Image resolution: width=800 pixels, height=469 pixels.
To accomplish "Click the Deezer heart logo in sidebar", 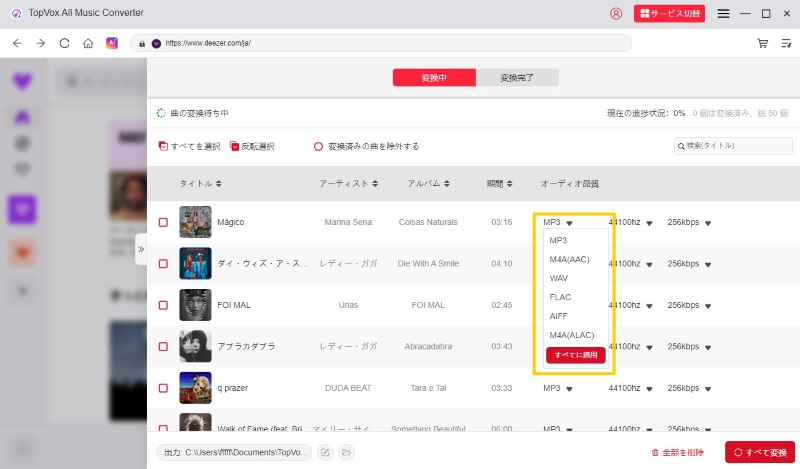I will tap(22, 81).
